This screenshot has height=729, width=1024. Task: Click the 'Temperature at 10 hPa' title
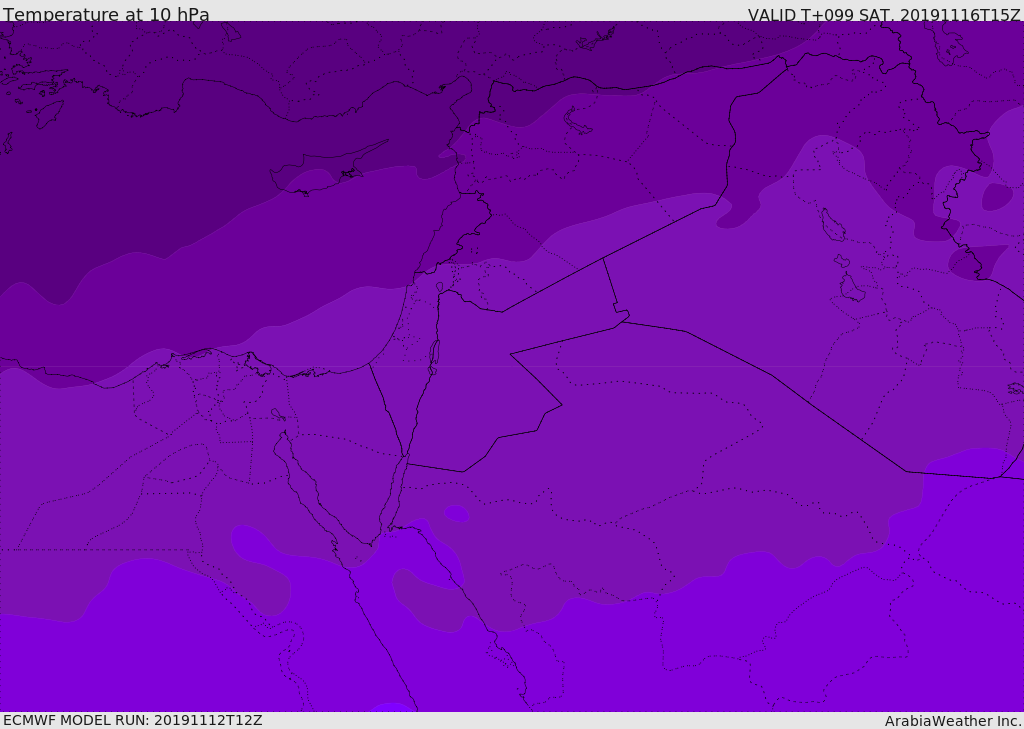pos(106,14)
